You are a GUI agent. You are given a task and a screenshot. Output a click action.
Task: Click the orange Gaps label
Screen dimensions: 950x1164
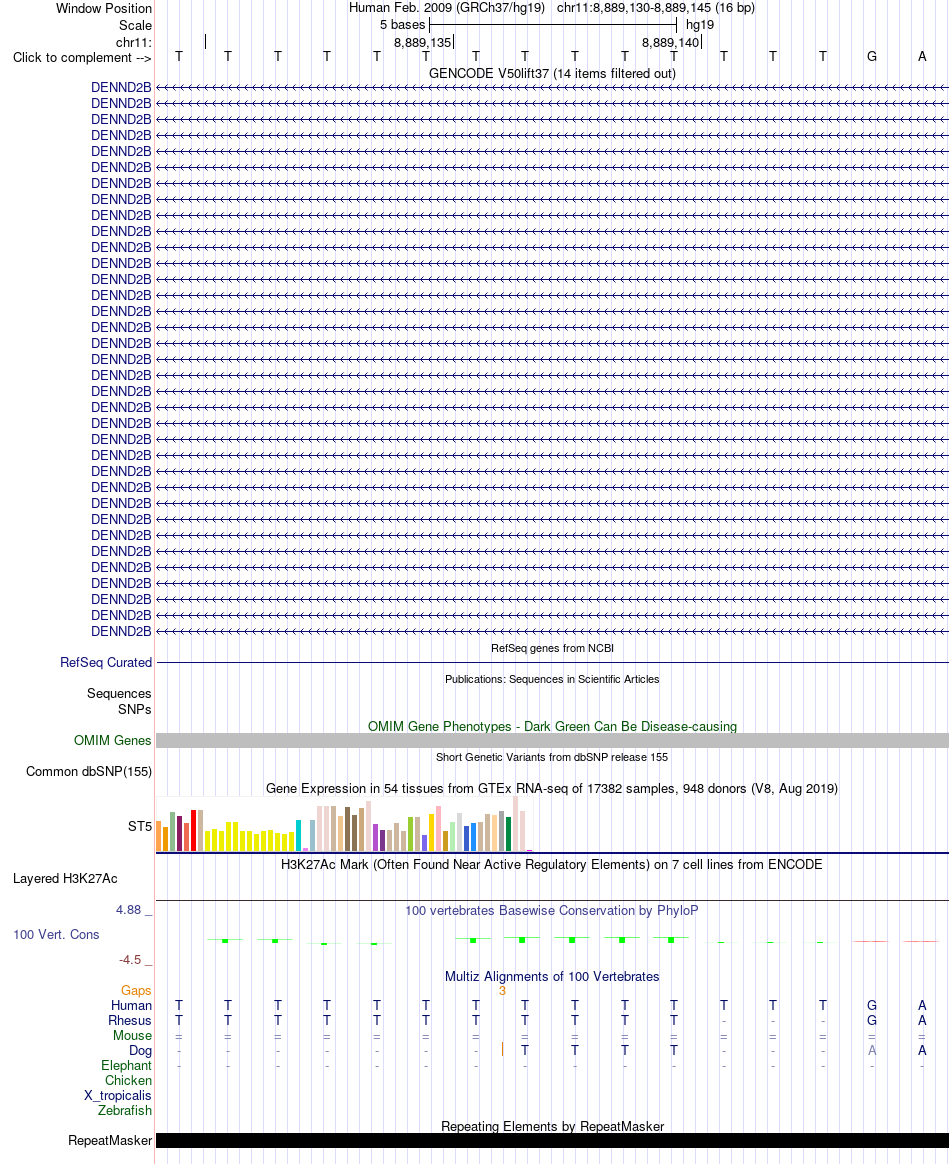(136, 990)
